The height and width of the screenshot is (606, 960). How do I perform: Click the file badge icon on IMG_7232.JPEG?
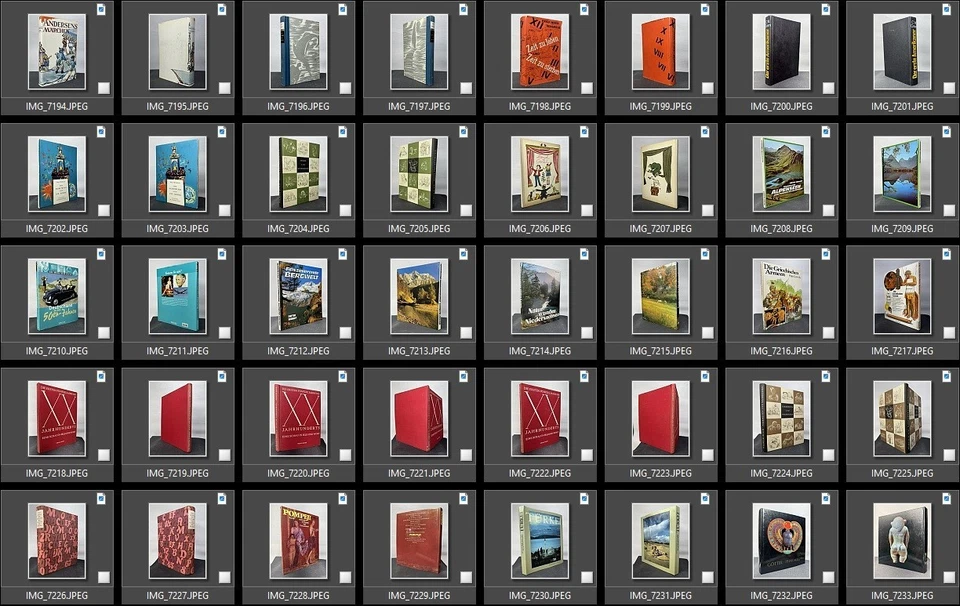(826, 499)
